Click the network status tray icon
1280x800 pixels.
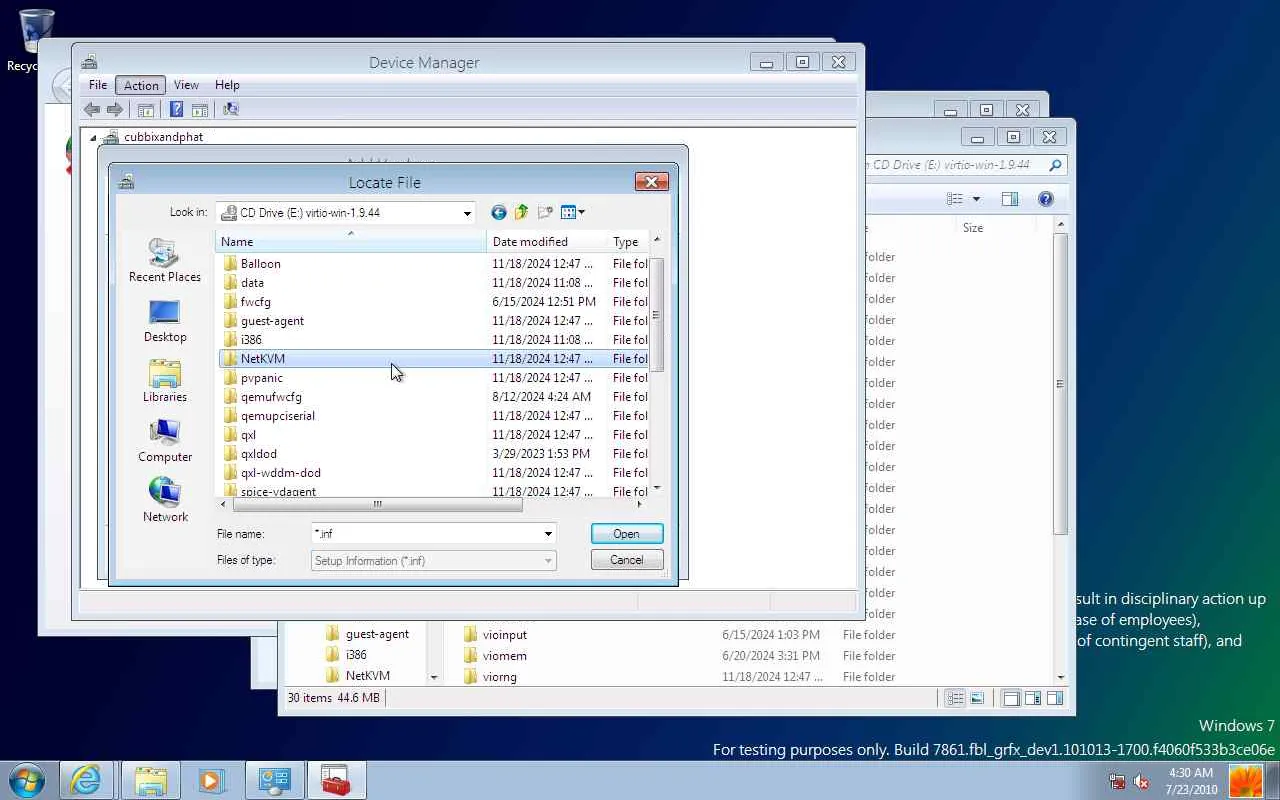[1117, 781]
